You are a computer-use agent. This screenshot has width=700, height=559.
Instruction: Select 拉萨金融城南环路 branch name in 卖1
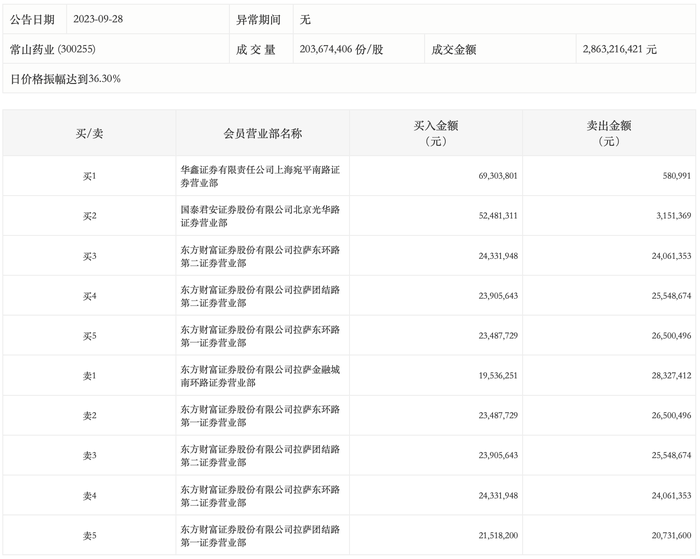pyautogui.click(x=260, y=376)
